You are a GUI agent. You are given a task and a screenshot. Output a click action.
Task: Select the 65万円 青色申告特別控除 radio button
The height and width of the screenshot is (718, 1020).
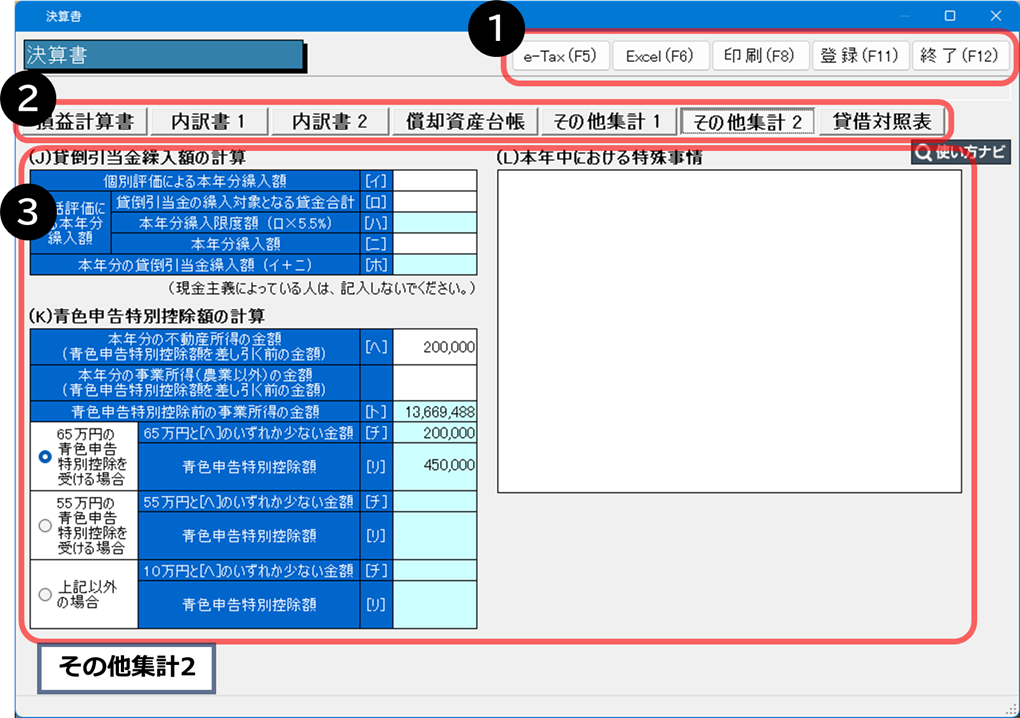click(x=44, y=456)
